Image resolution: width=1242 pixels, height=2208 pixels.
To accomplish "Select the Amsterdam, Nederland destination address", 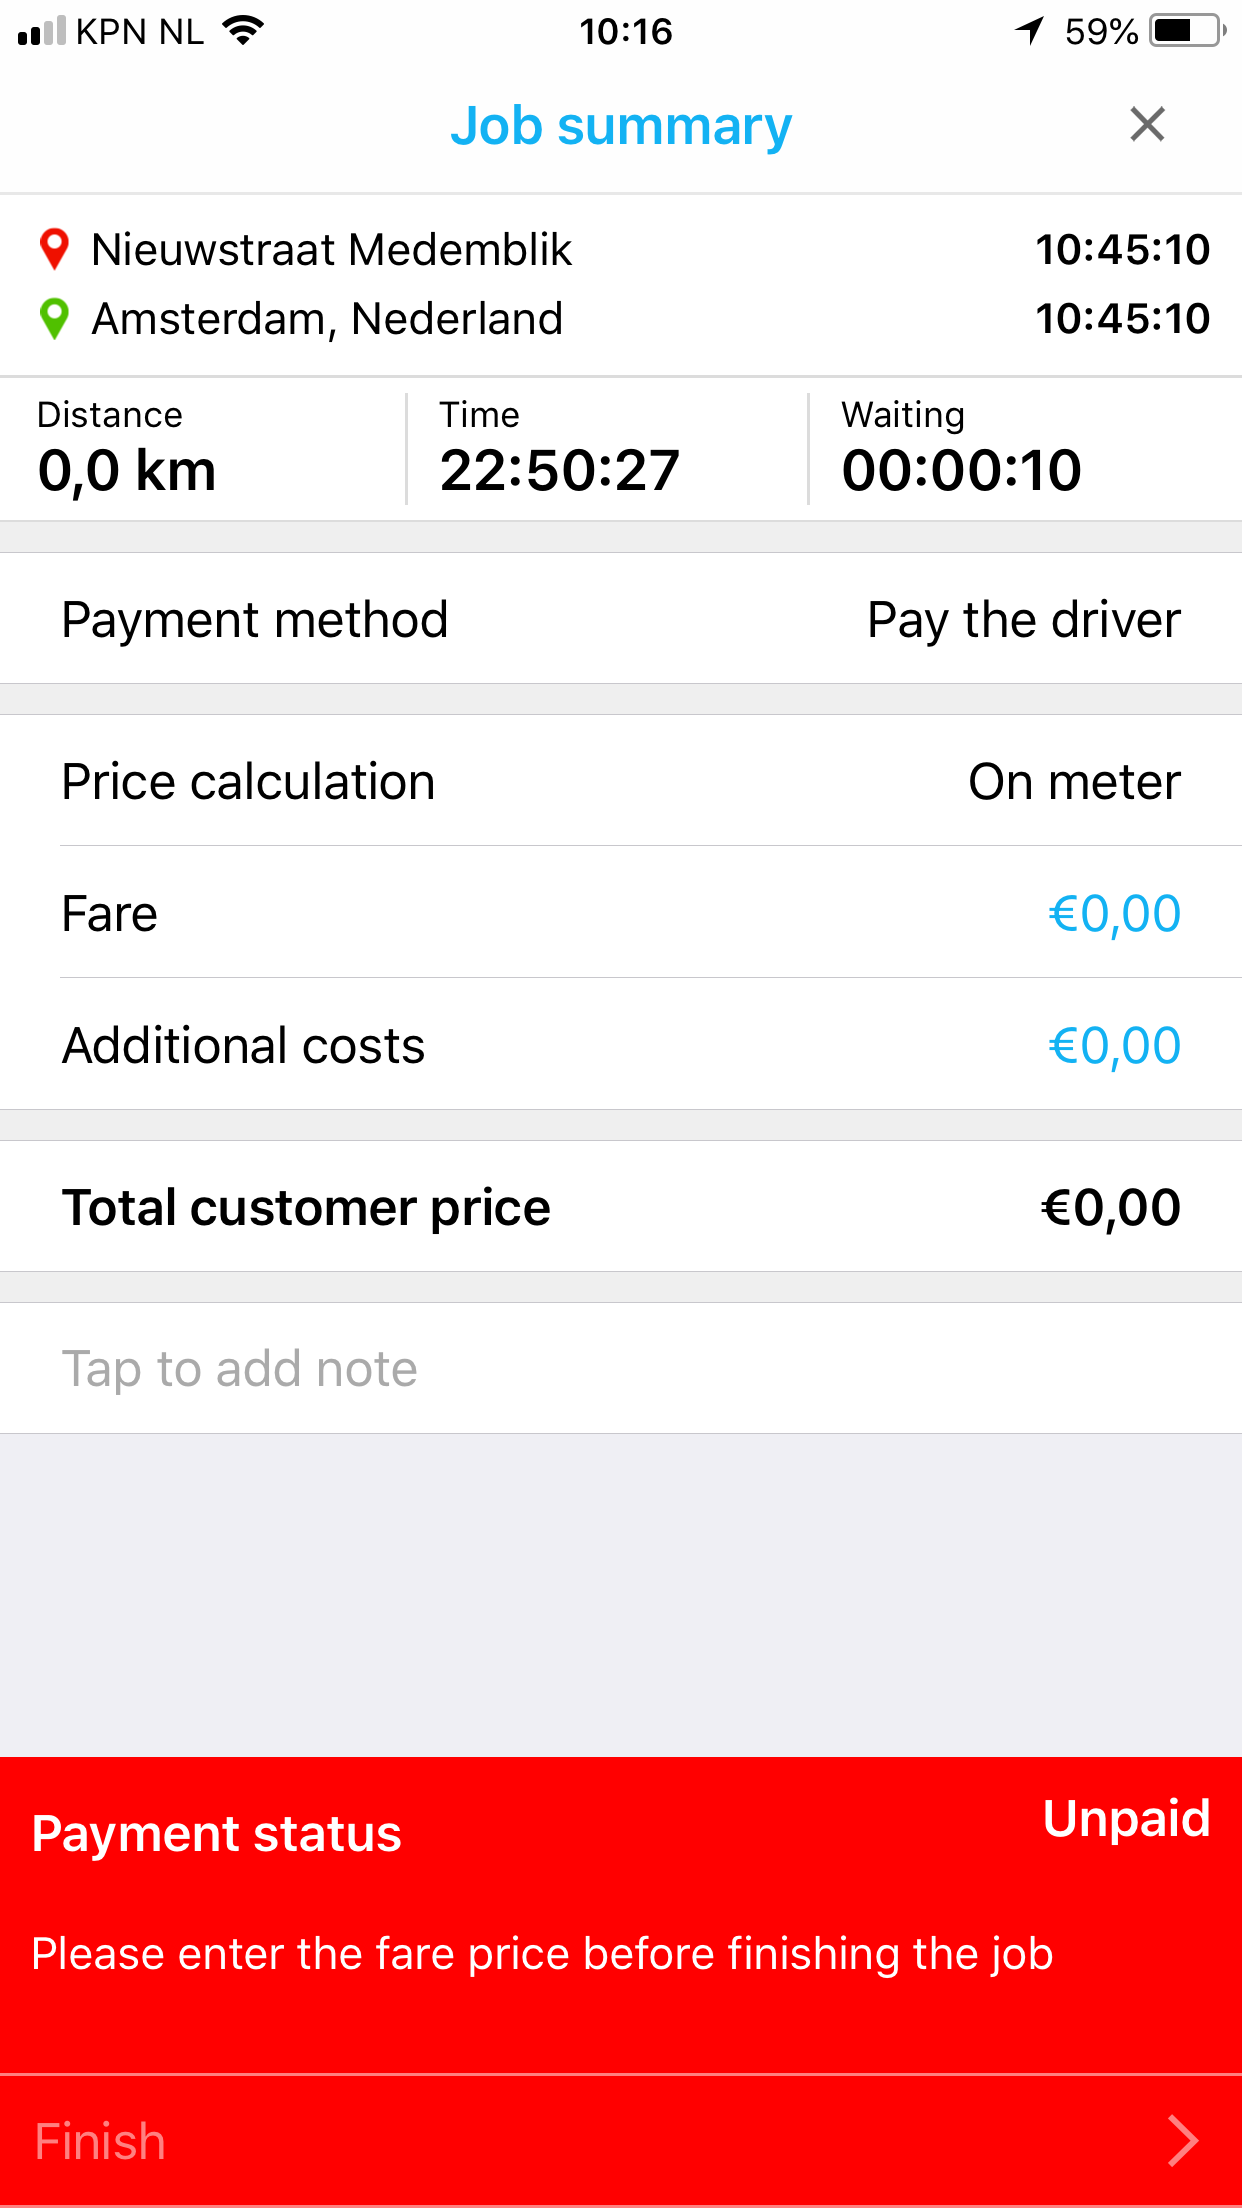I will pyautogui.click(x=327, y=319).
